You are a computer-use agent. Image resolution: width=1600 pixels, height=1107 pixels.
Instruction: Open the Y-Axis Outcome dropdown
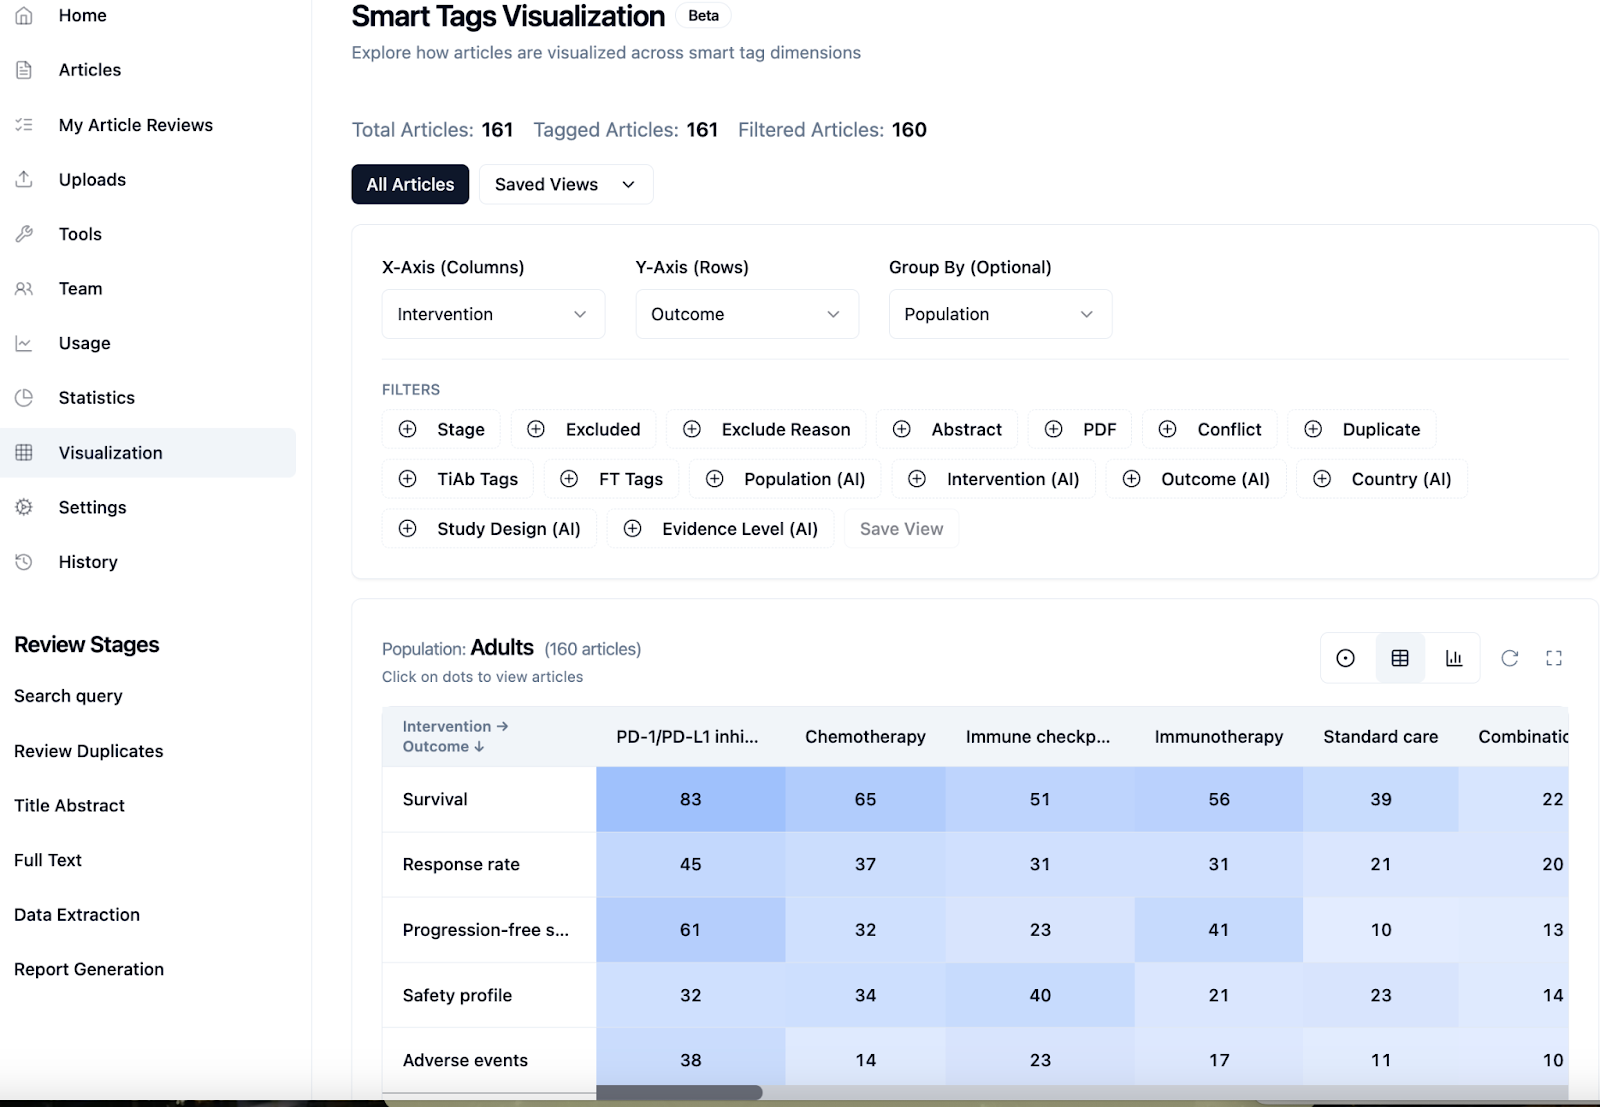[x=747, y=314]
